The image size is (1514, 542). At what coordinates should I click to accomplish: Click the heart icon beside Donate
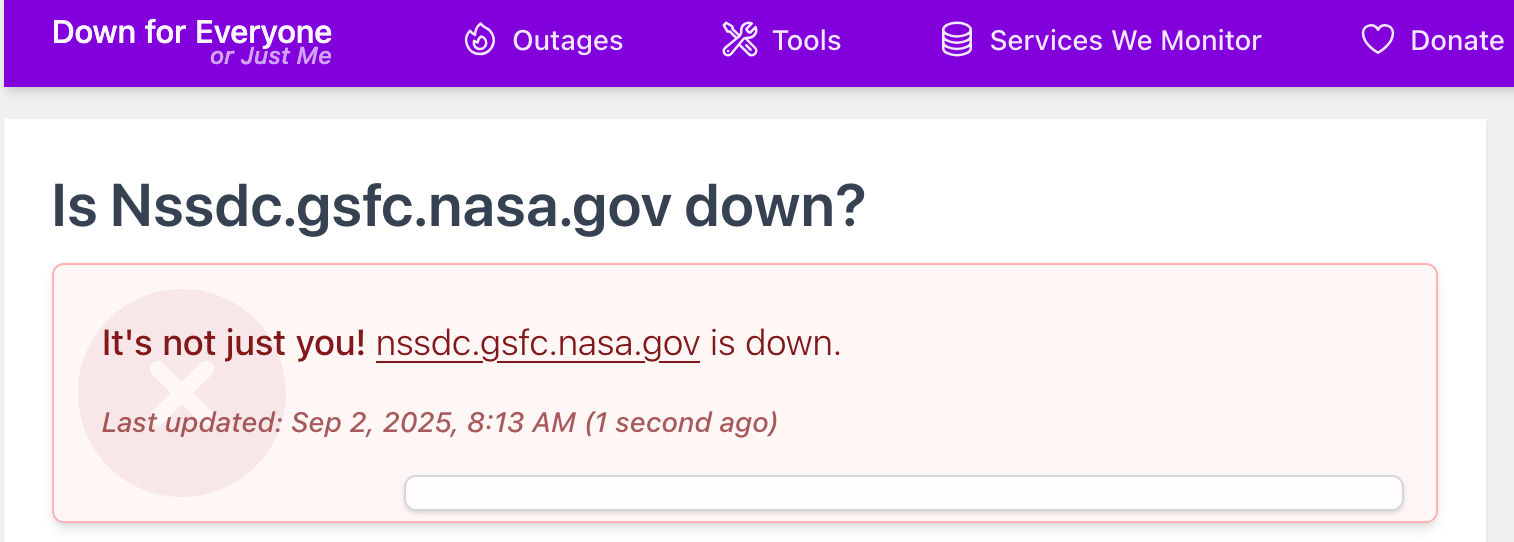point(1377,40)
